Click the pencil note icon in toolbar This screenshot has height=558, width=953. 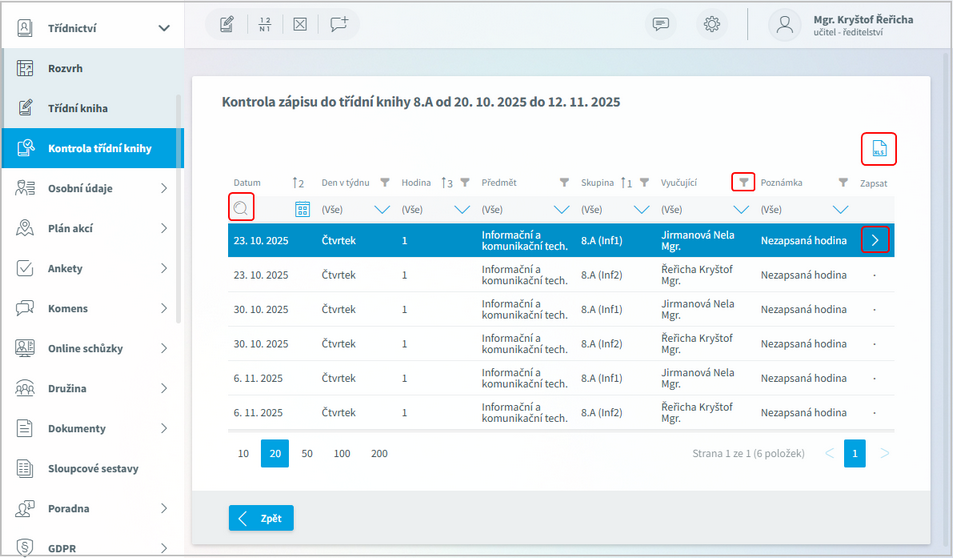(227, 25)
